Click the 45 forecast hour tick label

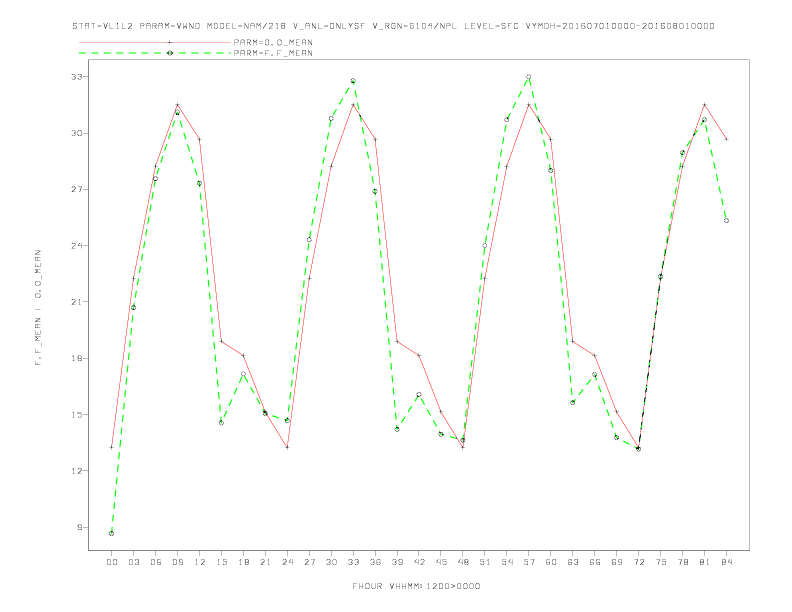pos(441,562)
